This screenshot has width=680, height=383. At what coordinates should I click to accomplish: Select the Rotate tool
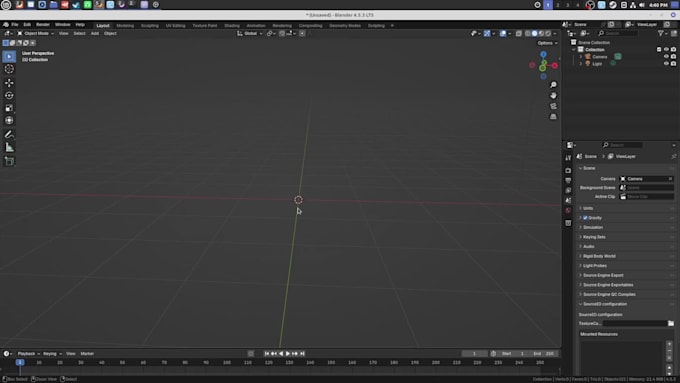tap(9, 95)
